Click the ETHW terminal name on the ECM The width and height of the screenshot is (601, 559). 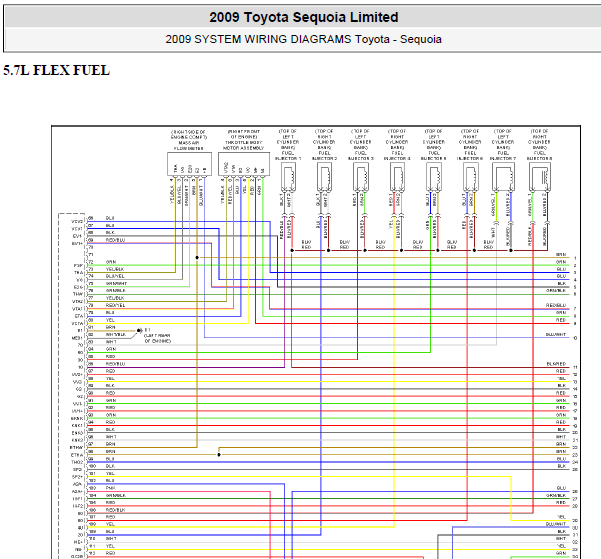(76, 448)
